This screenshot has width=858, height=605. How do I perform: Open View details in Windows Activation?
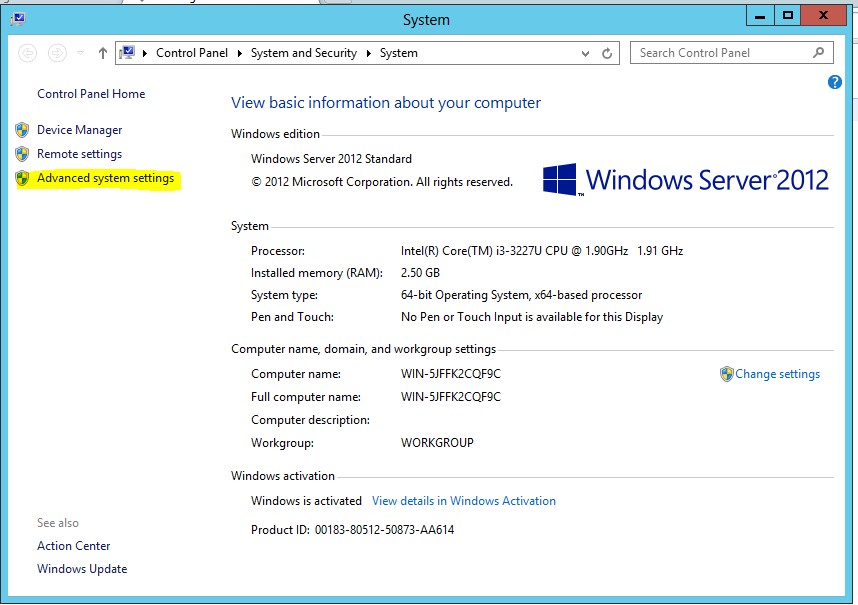pyautogui.click(x=463, y=500)
